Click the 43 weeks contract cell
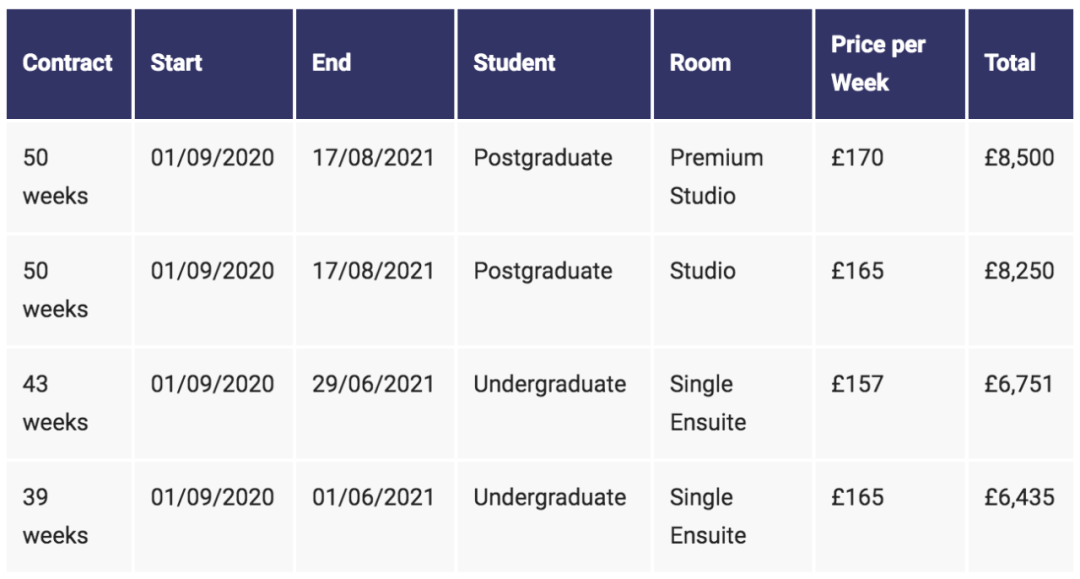 click(69, 403)
